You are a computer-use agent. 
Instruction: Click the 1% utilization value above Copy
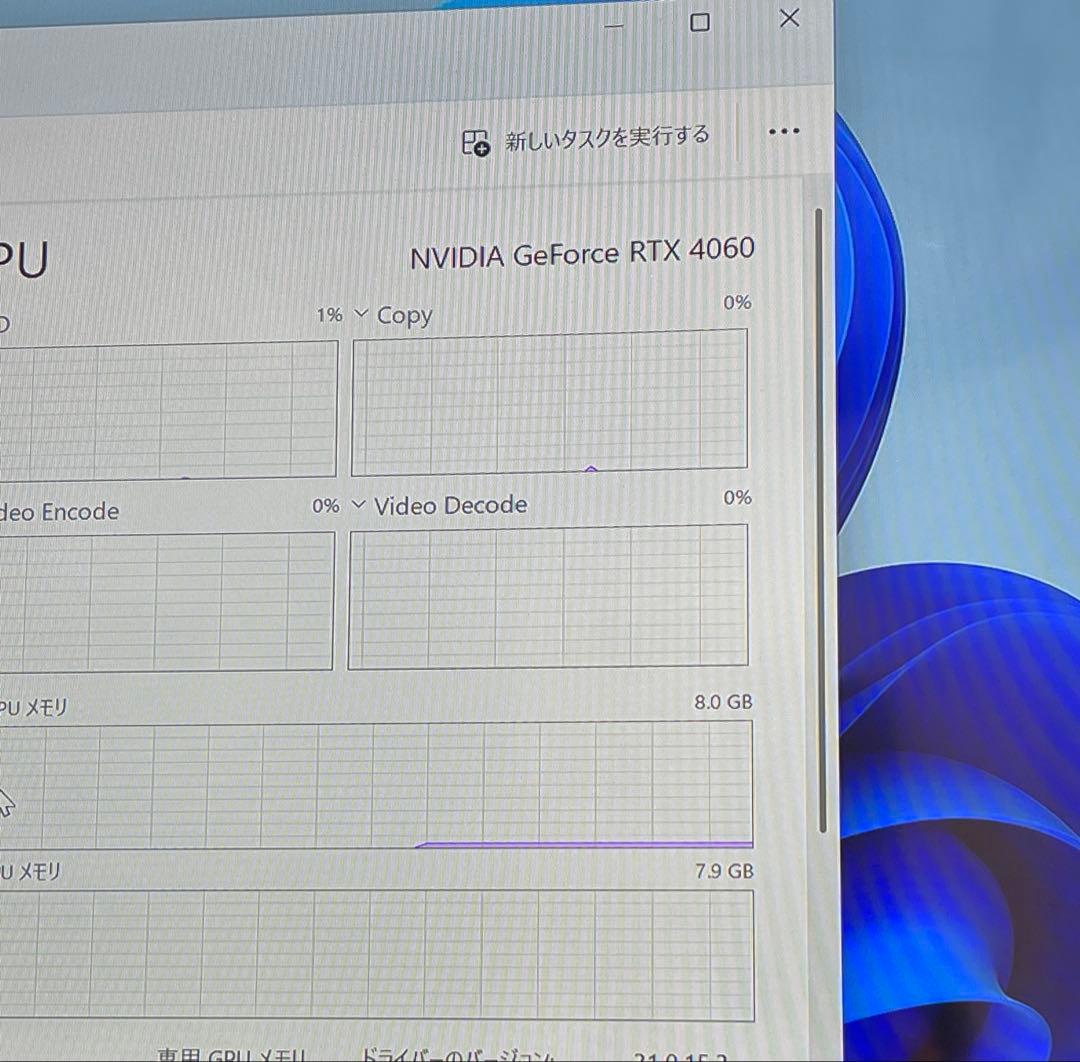point(329,314)
